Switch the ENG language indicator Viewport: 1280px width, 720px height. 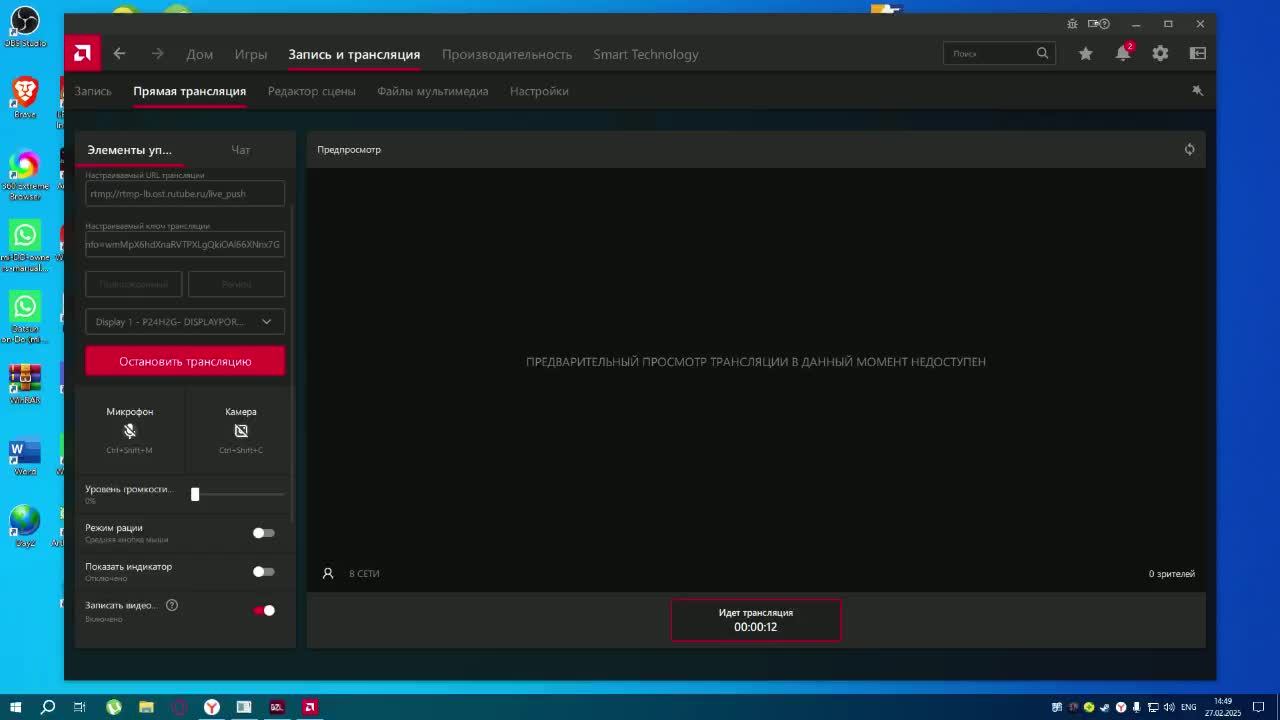tap(1188, 707)
